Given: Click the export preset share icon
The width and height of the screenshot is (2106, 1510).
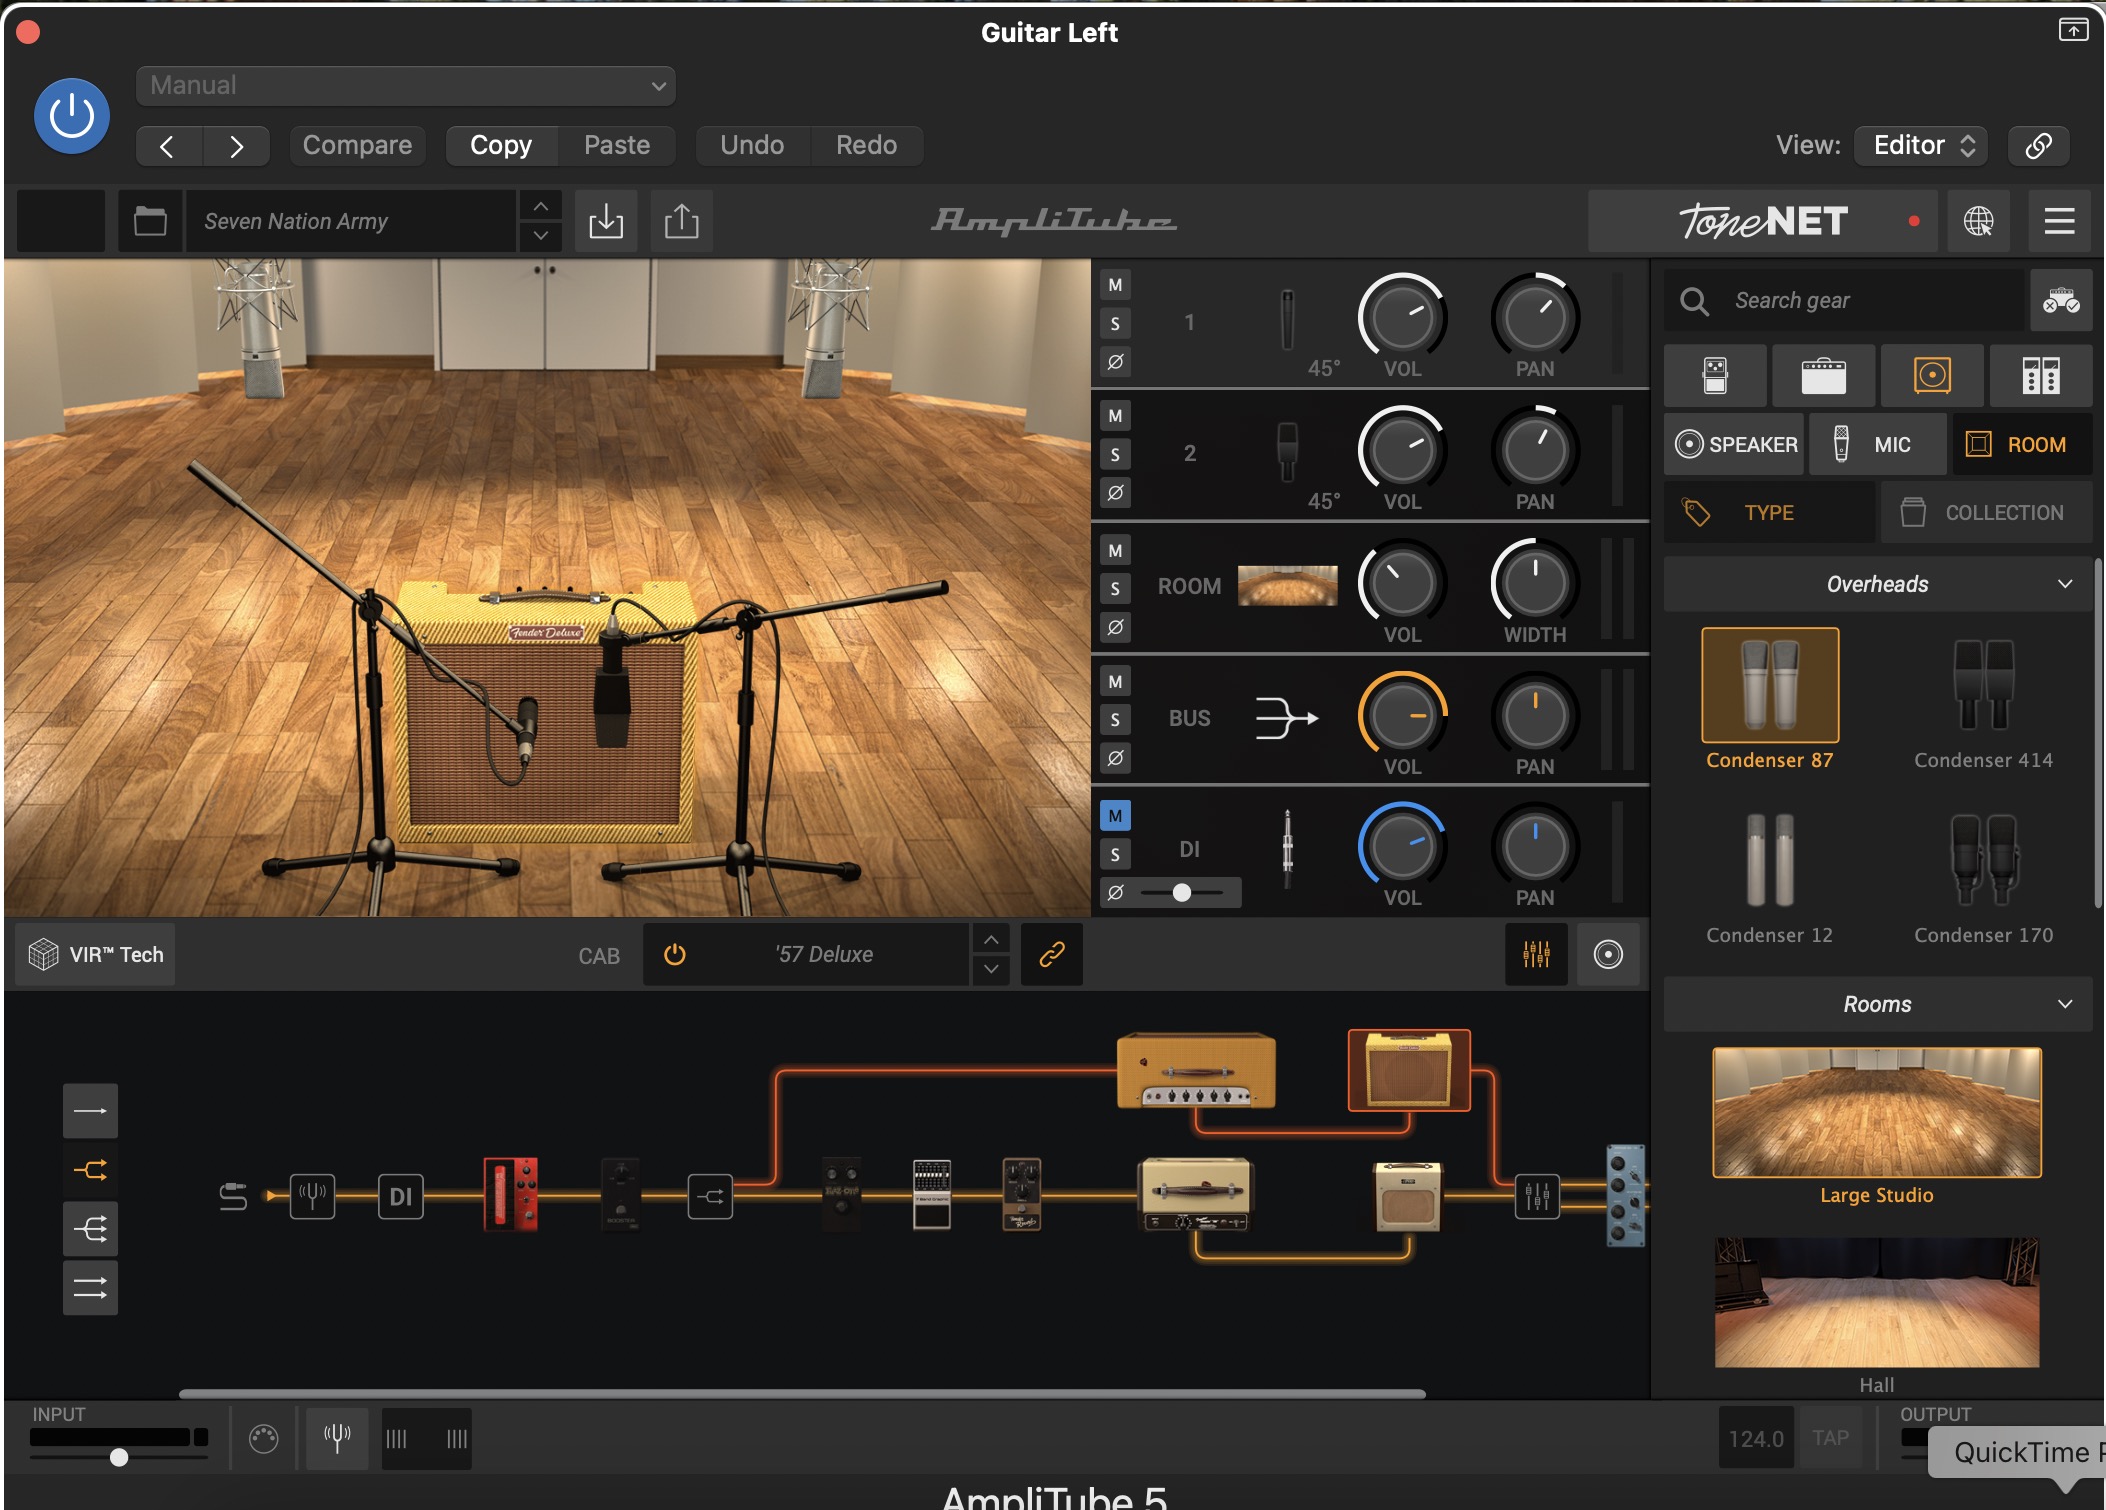Looking at the screenshot, I should pos(682,221).
